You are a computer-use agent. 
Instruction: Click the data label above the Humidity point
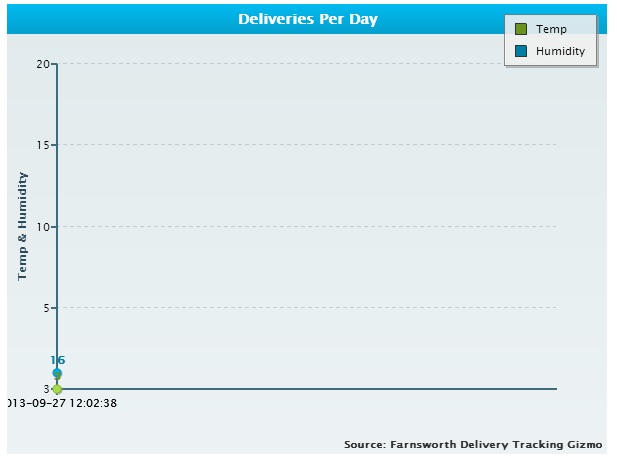point(58,360)
